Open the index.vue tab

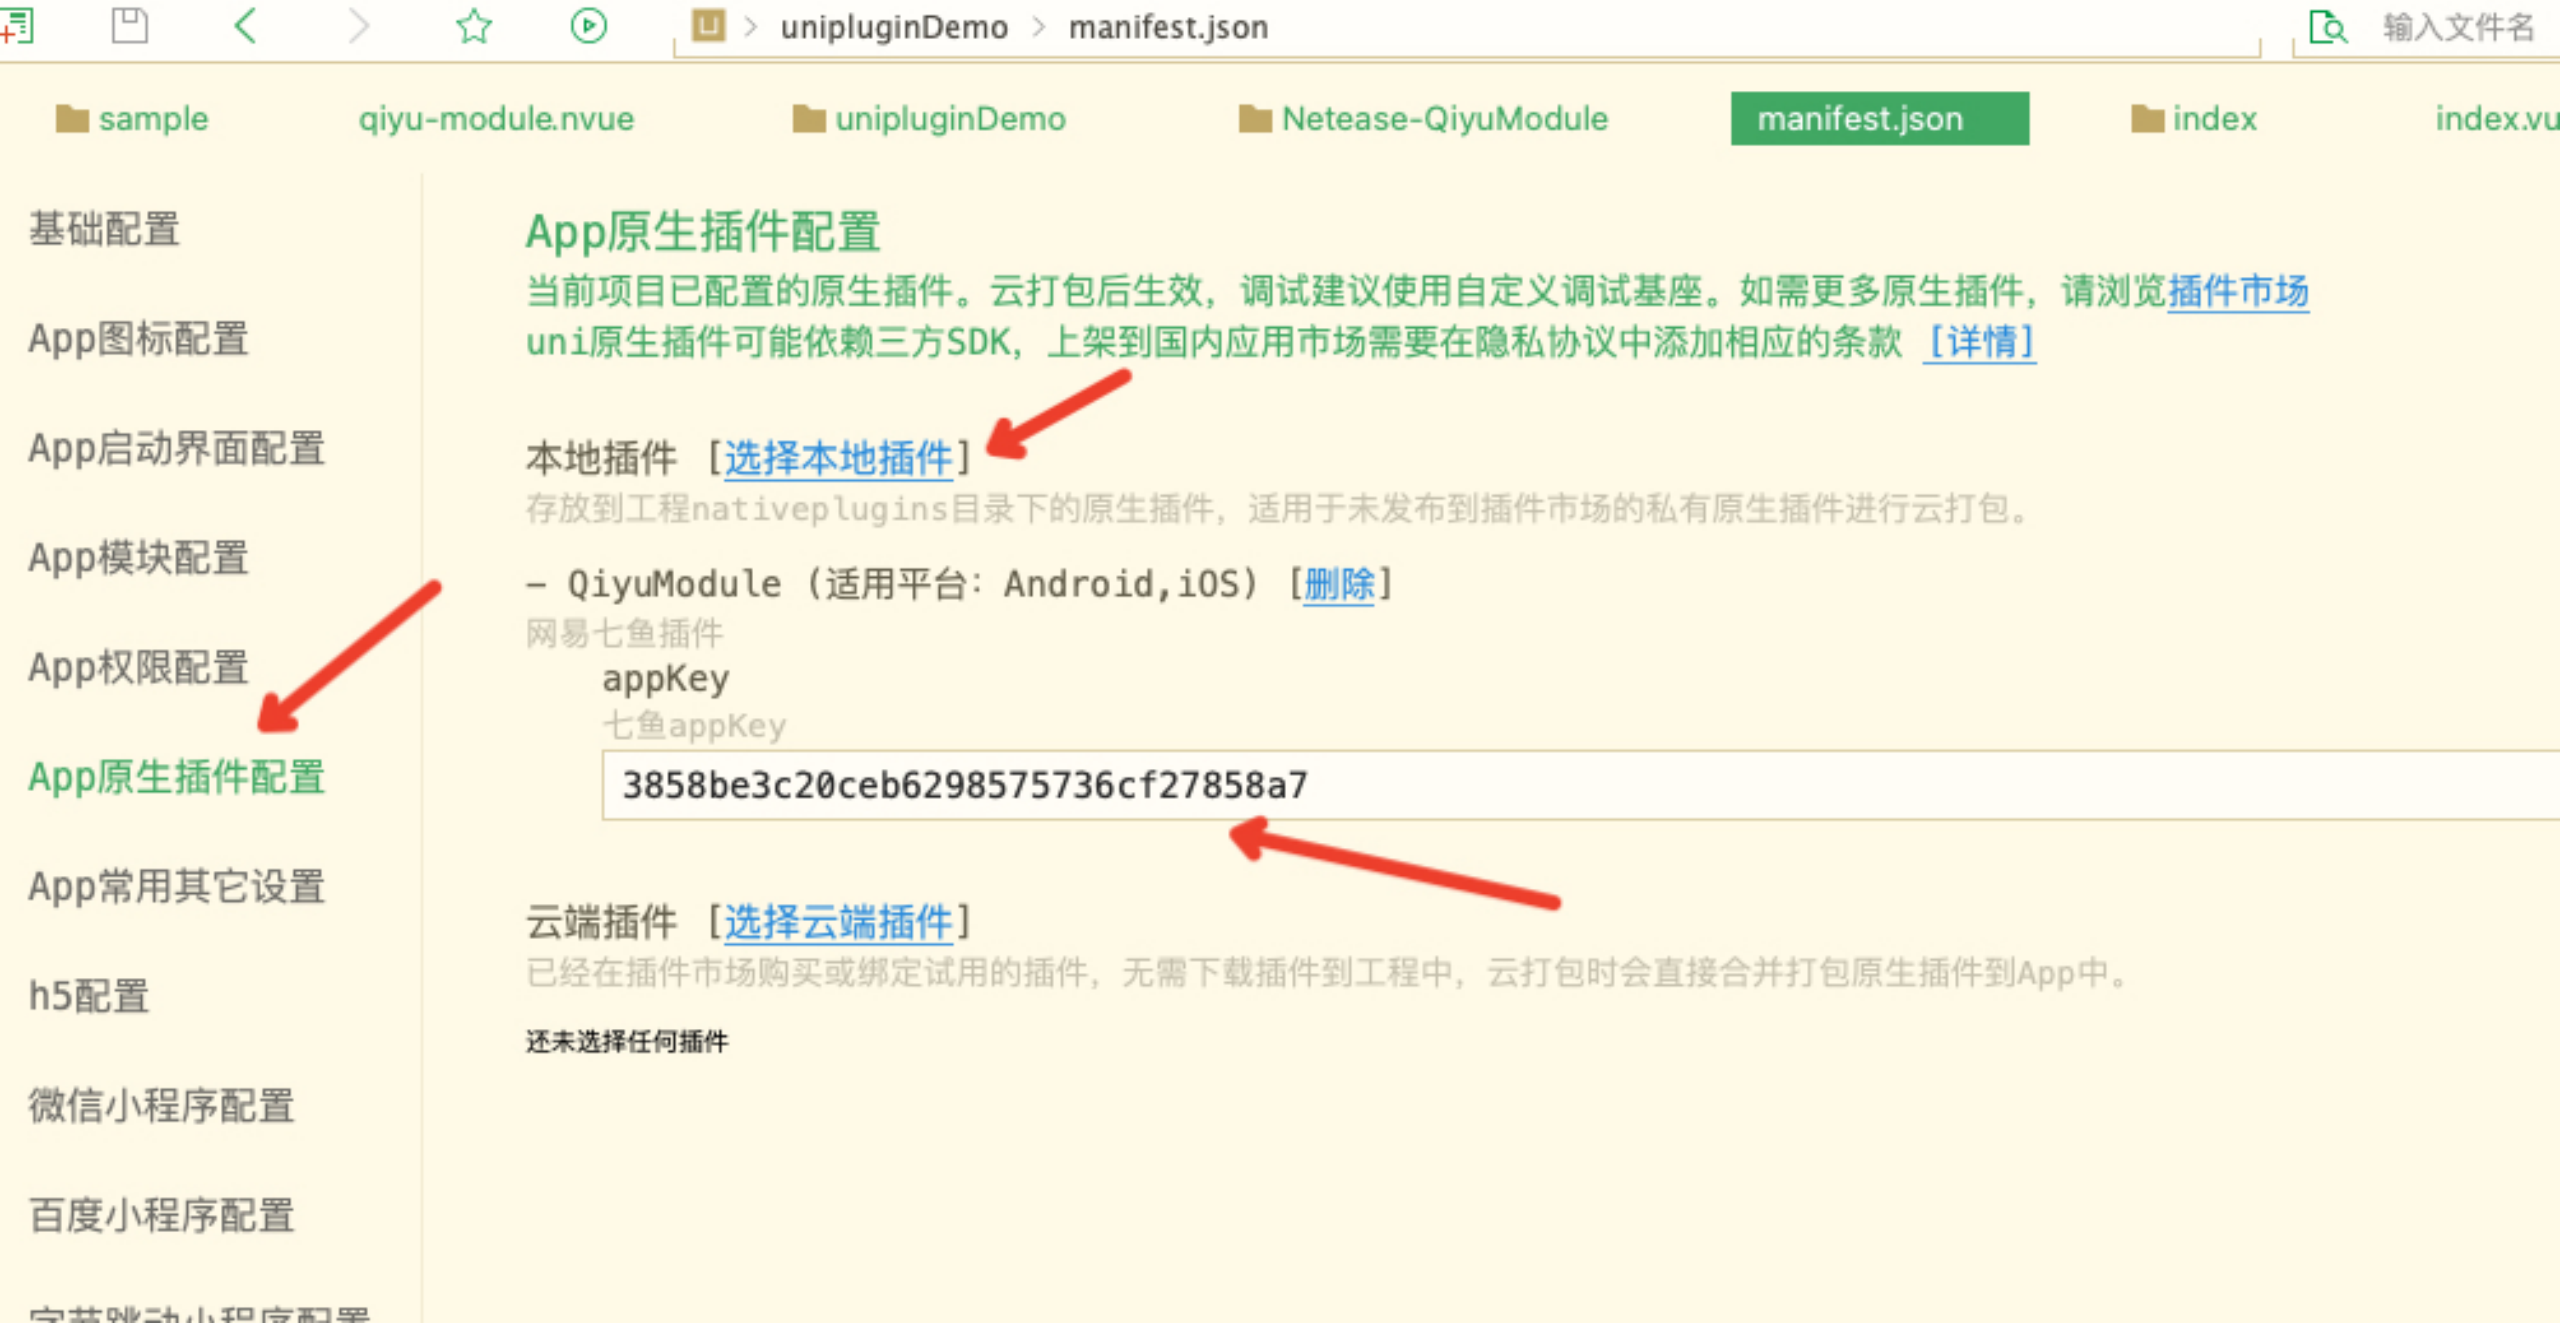point(2496,119)
